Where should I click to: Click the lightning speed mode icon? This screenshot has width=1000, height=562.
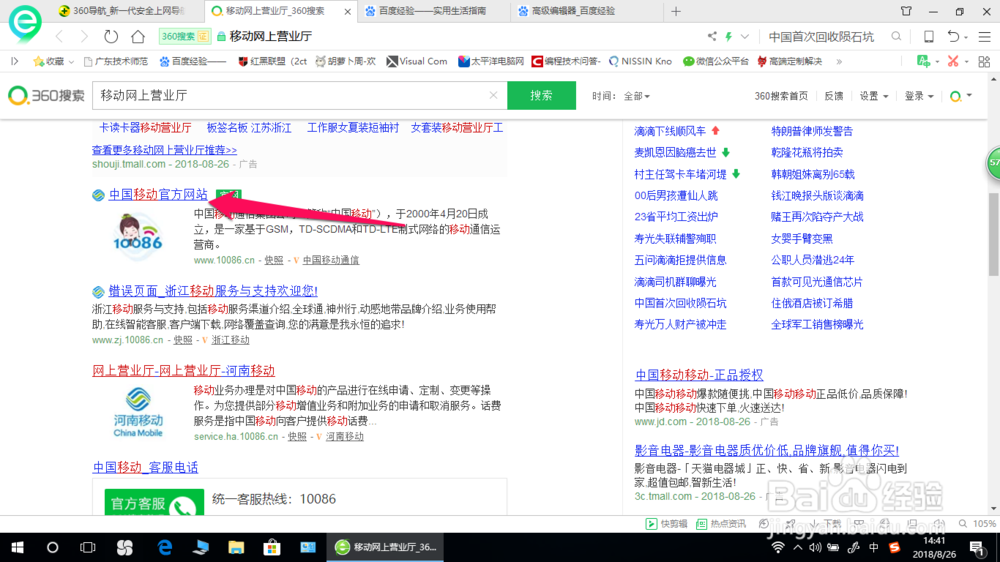pyautogui.click(x=728, y=36)
